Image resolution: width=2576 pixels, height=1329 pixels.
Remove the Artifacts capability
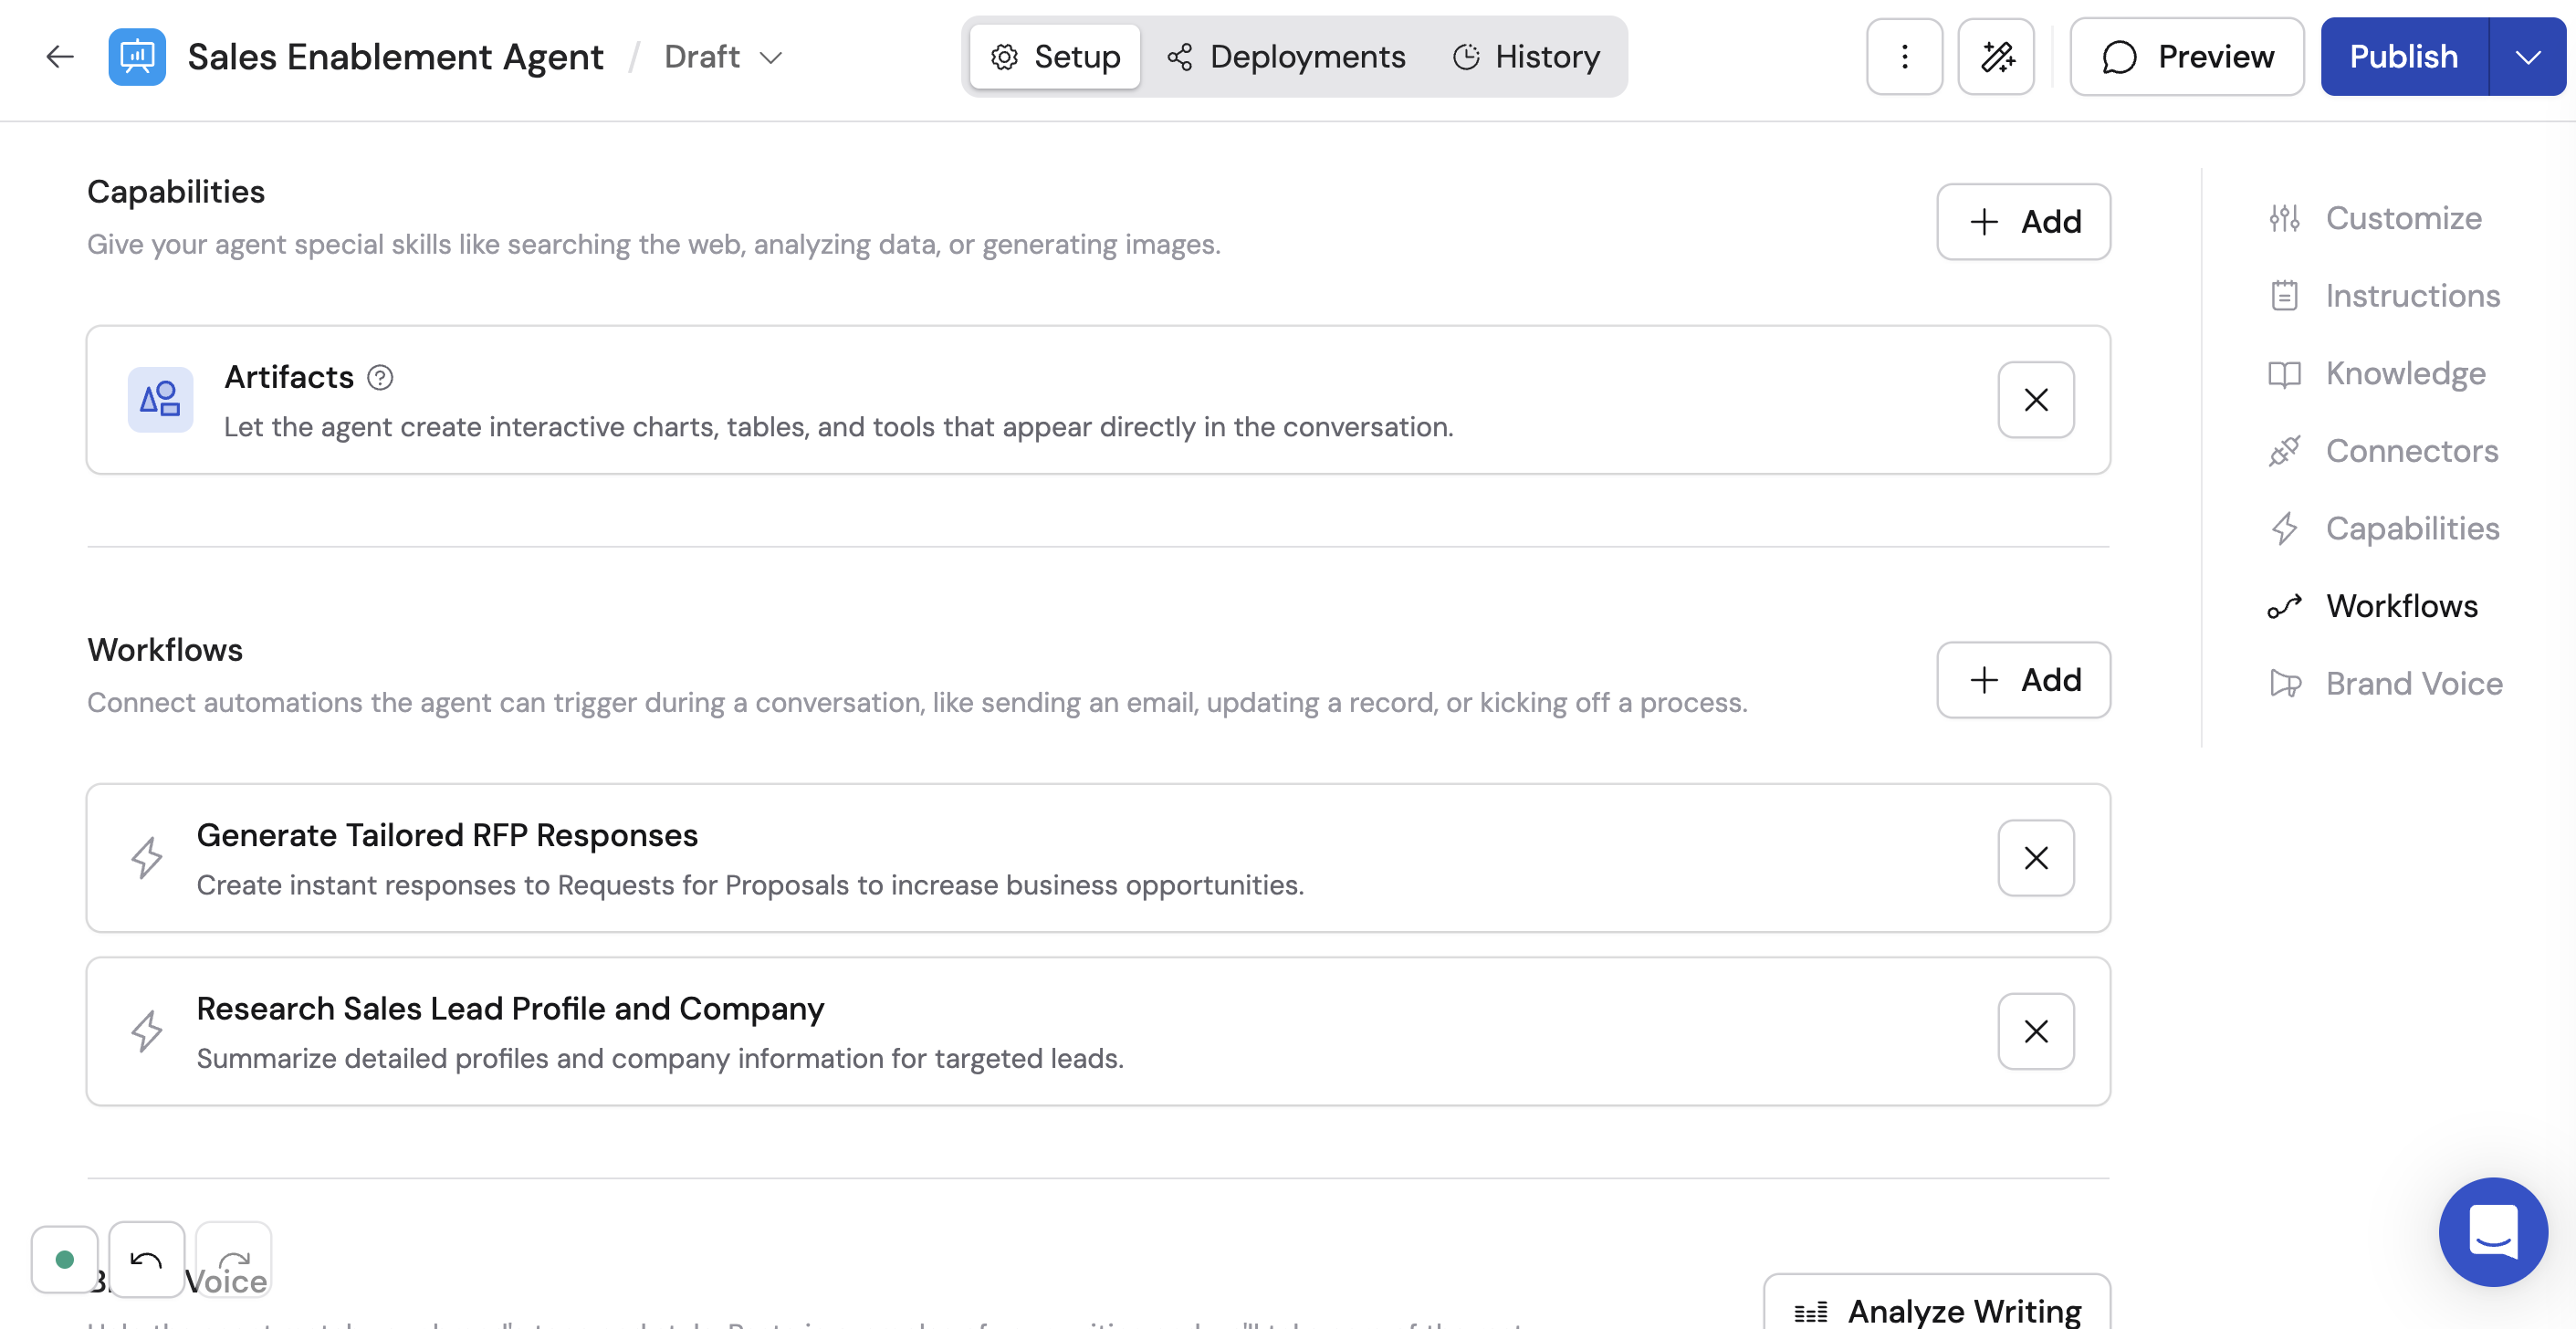pyautogui.click(x=2035, y=400)
